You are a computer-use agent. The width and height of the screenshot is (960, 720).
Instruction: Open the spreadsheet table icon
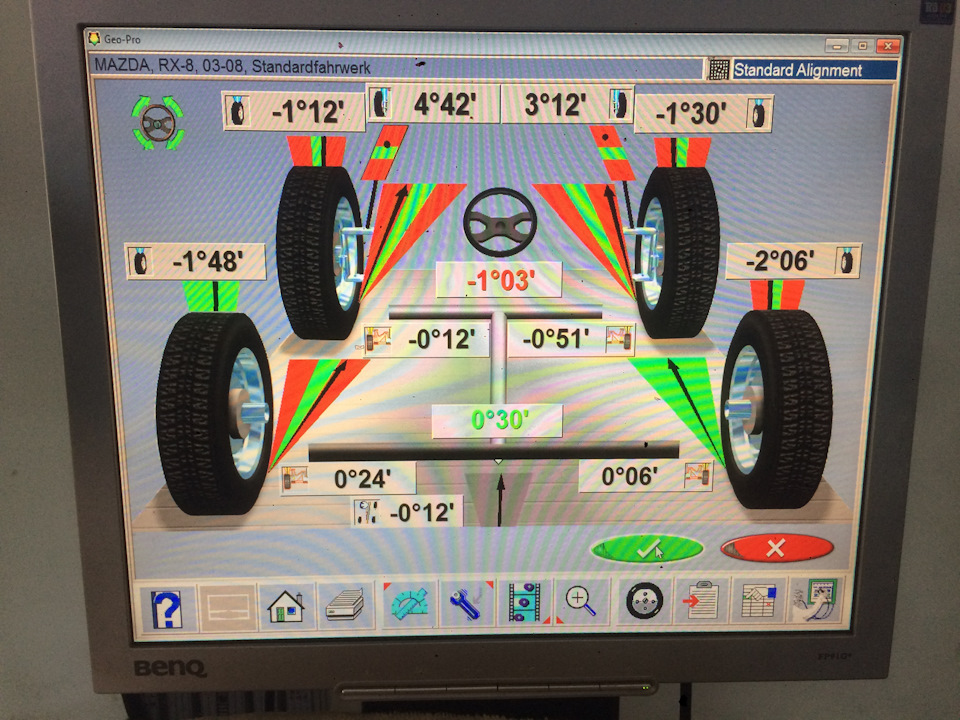click(759, 600)
